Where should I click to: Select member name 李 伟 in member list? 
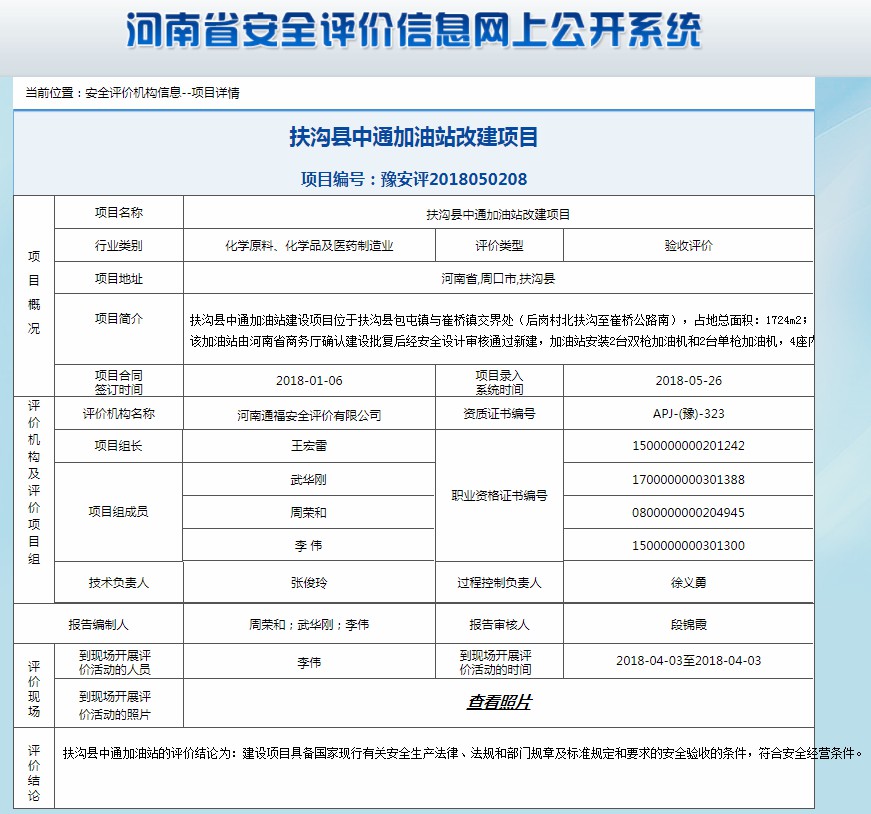coord(309,546)
